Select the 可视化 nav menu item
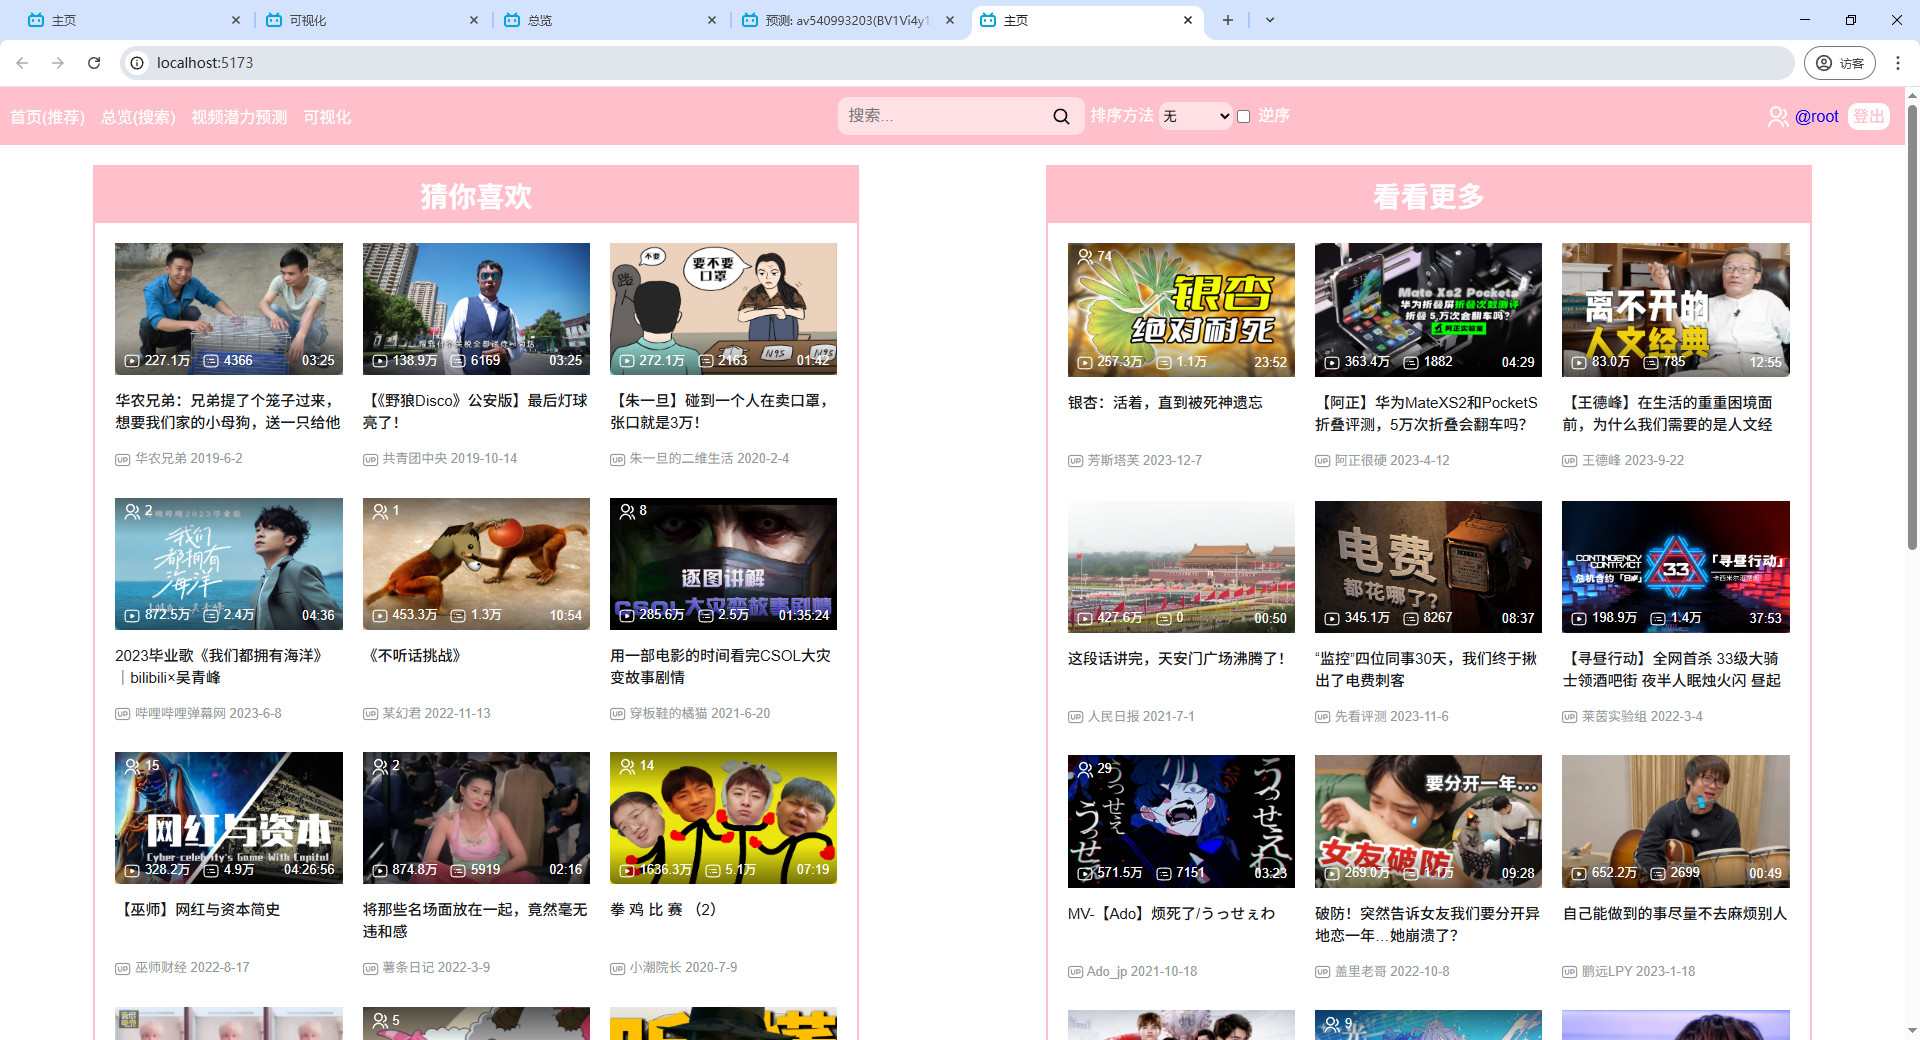This screenshot has width=1920, height=1040. [x=327, y=117]
